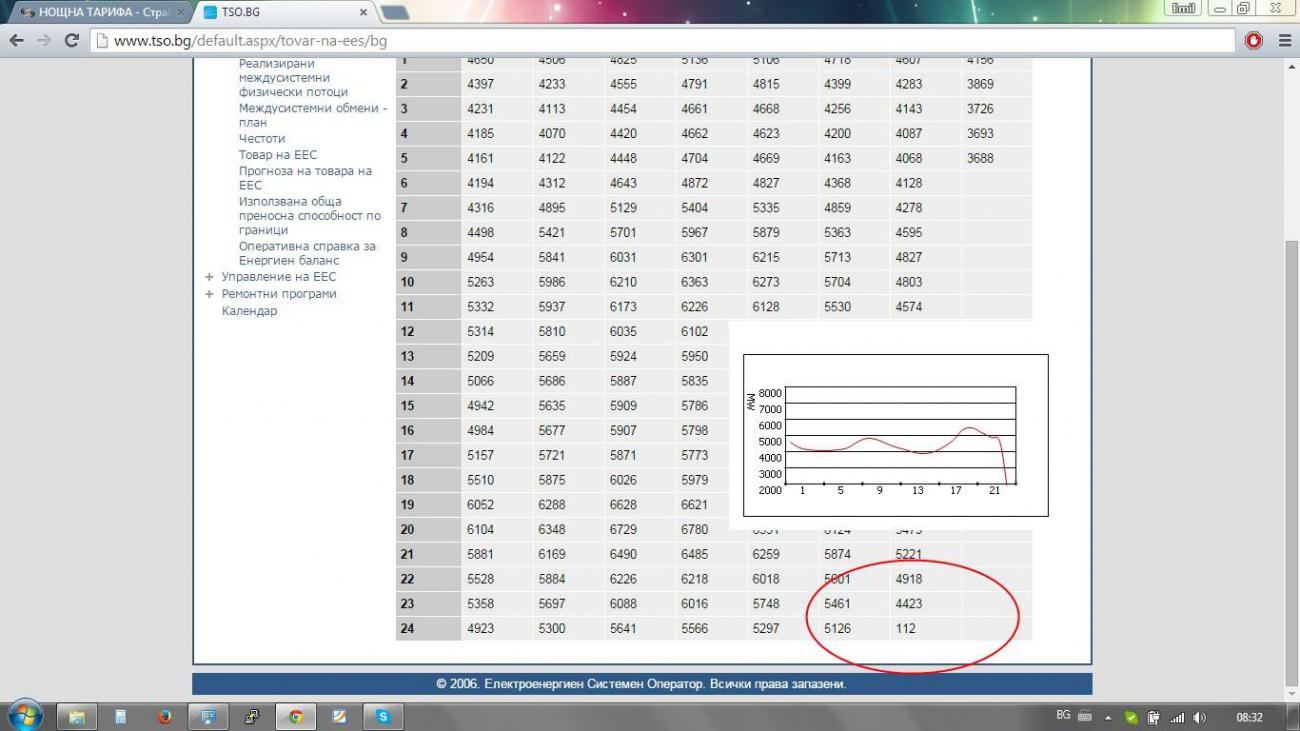This screenshot has width=1300, height=731.
Task: Open Реализирани междусистемни физически потоци link
Action: (294, 78)
